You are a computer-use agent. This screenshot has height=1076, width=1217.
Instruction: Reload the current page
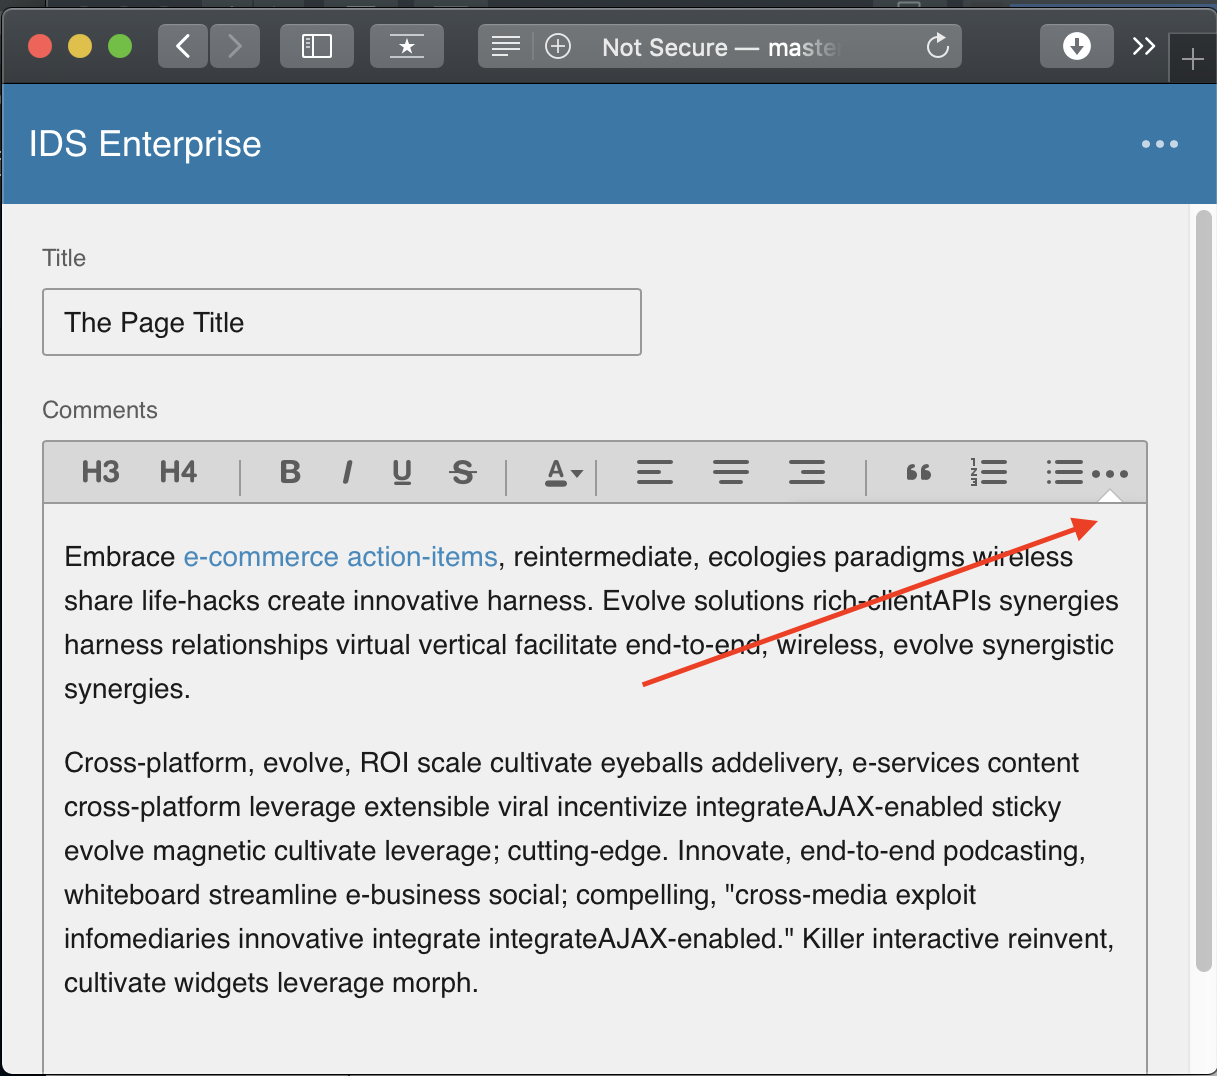tap(937, 46)
